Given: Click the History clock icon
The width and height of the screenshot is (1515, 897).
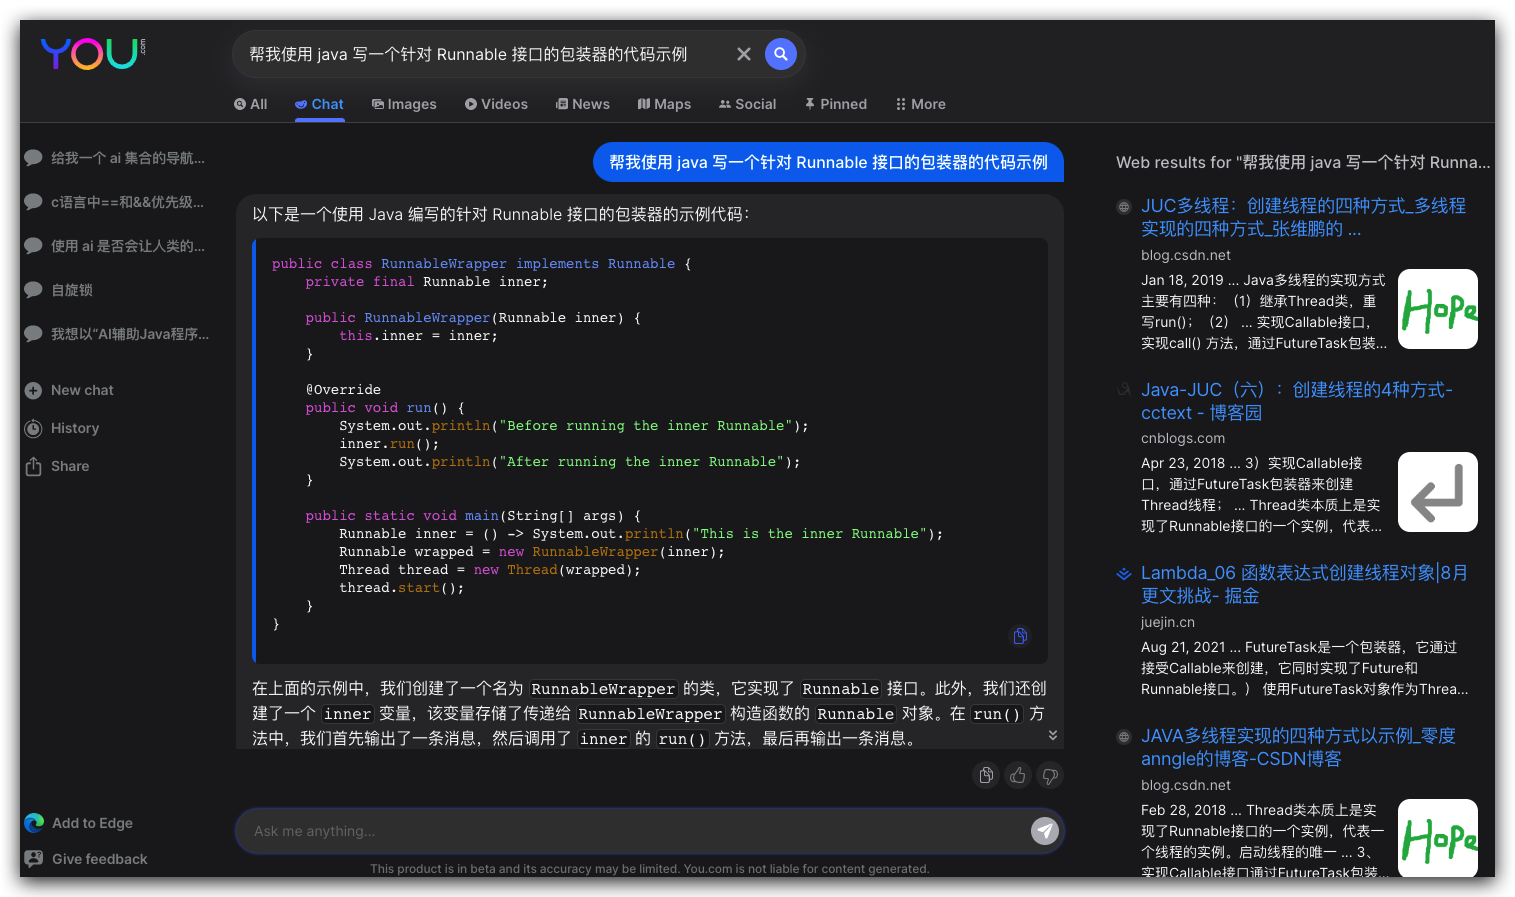Looking at the screenshot, I should tap(33, 428).
